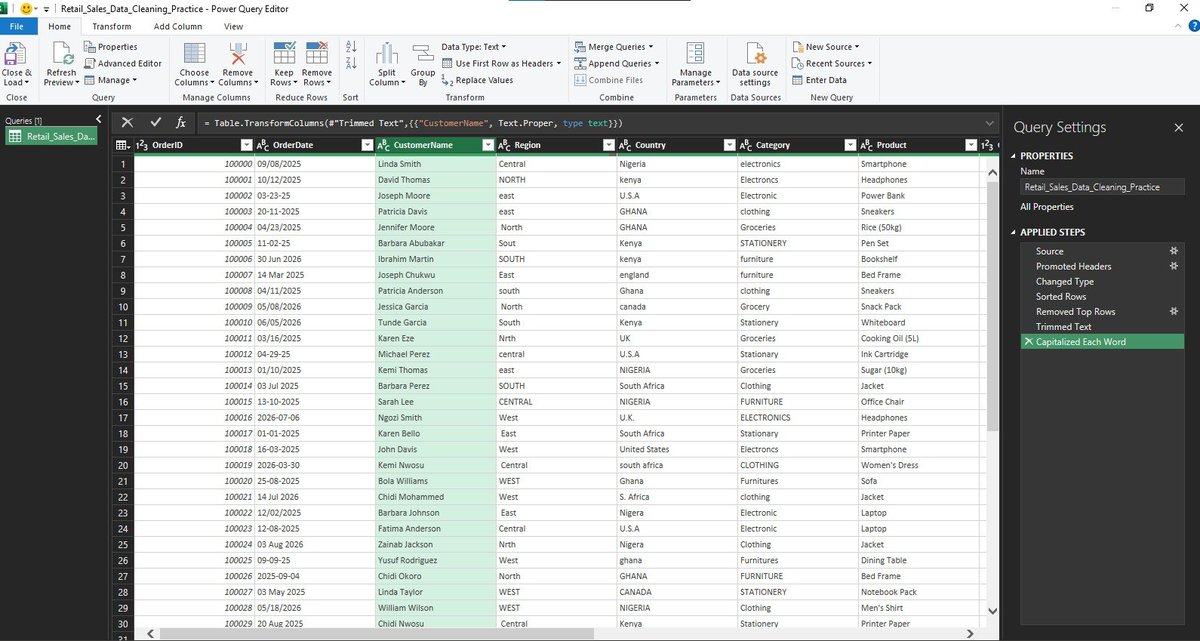Open Category column filter dropdown
This screenshot has height=641, width=1200.
click(850, 145)
